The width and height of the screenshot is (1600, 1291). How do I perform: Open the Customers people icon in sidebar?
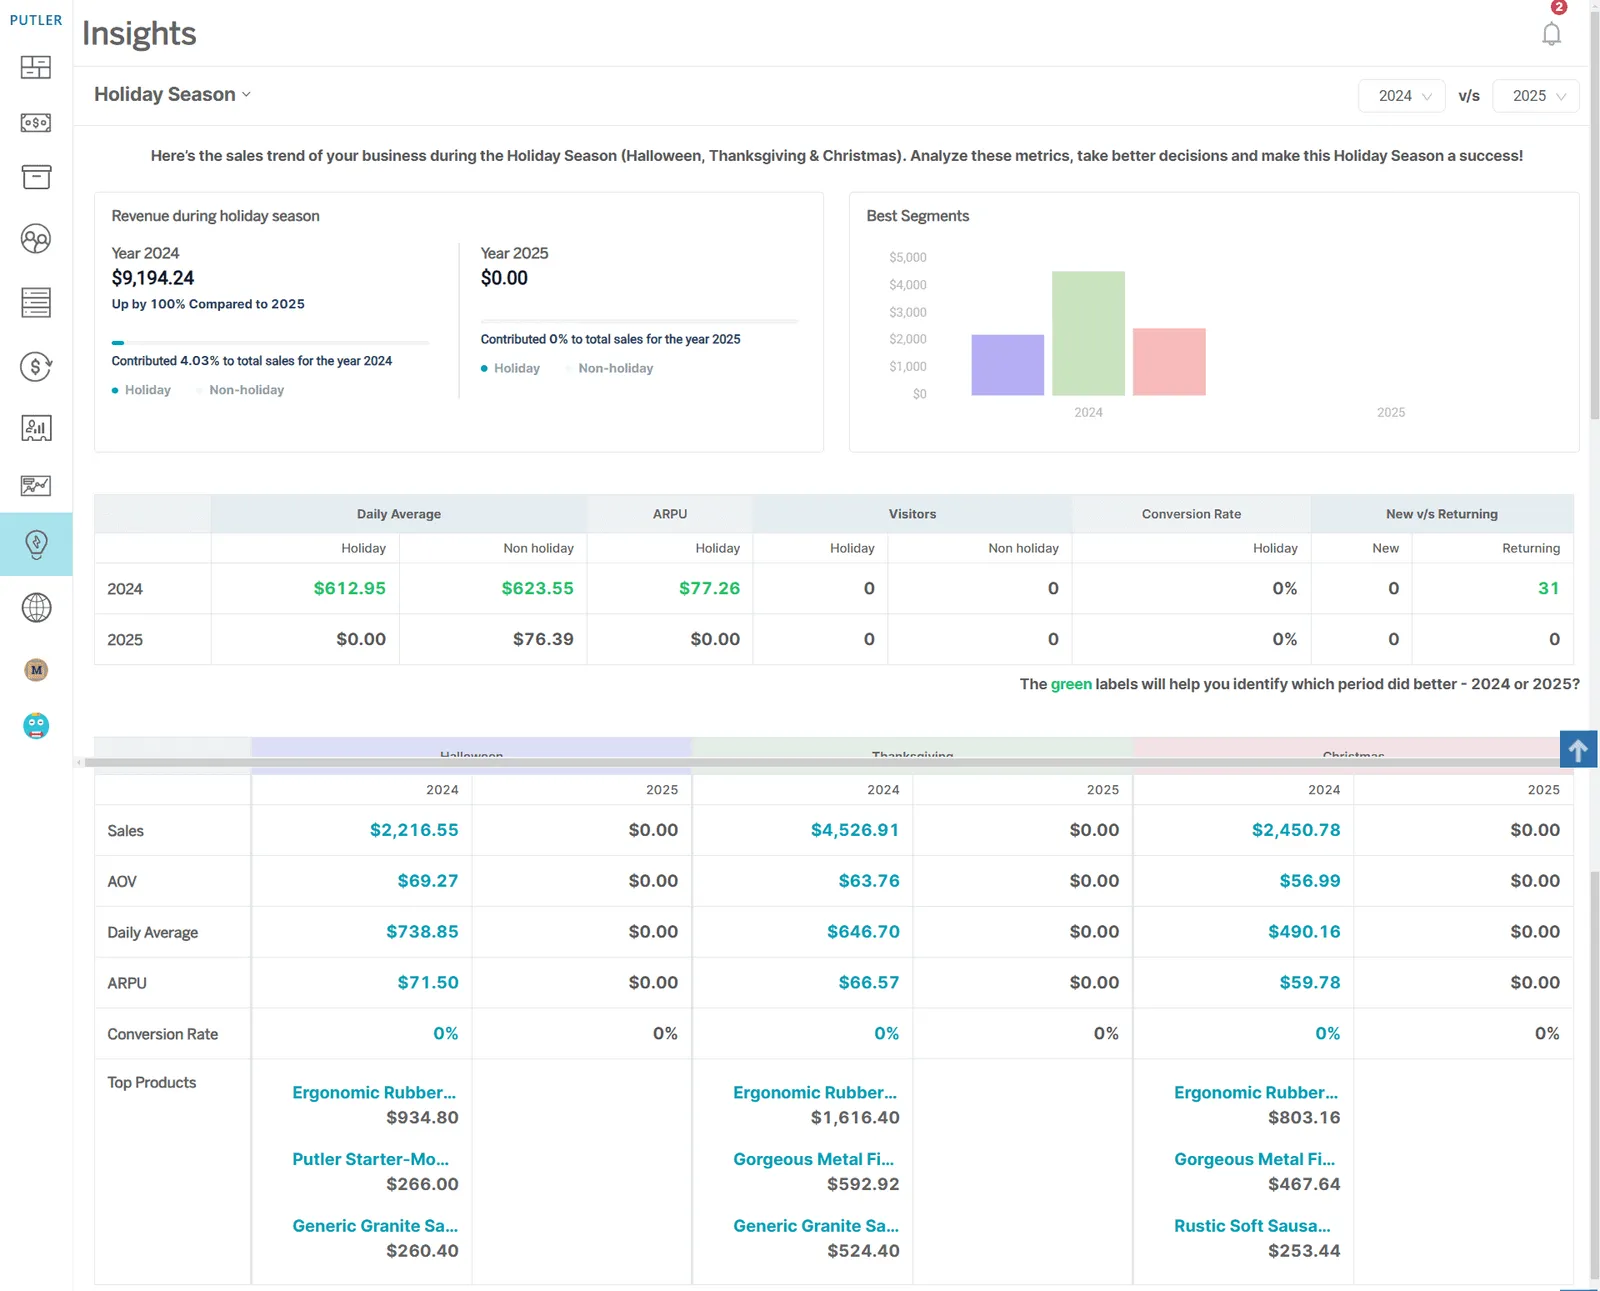[x=36, y=239]
